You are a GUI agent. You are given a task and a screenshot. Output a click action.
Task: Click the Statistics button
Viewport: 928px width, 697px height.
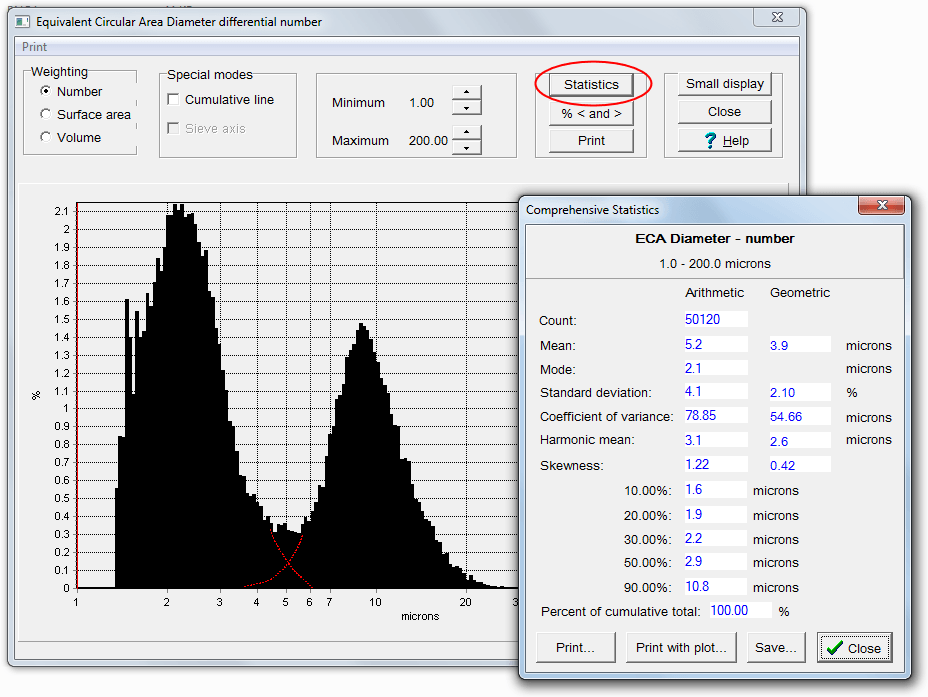pyautogui.click(x=591, y=85)
